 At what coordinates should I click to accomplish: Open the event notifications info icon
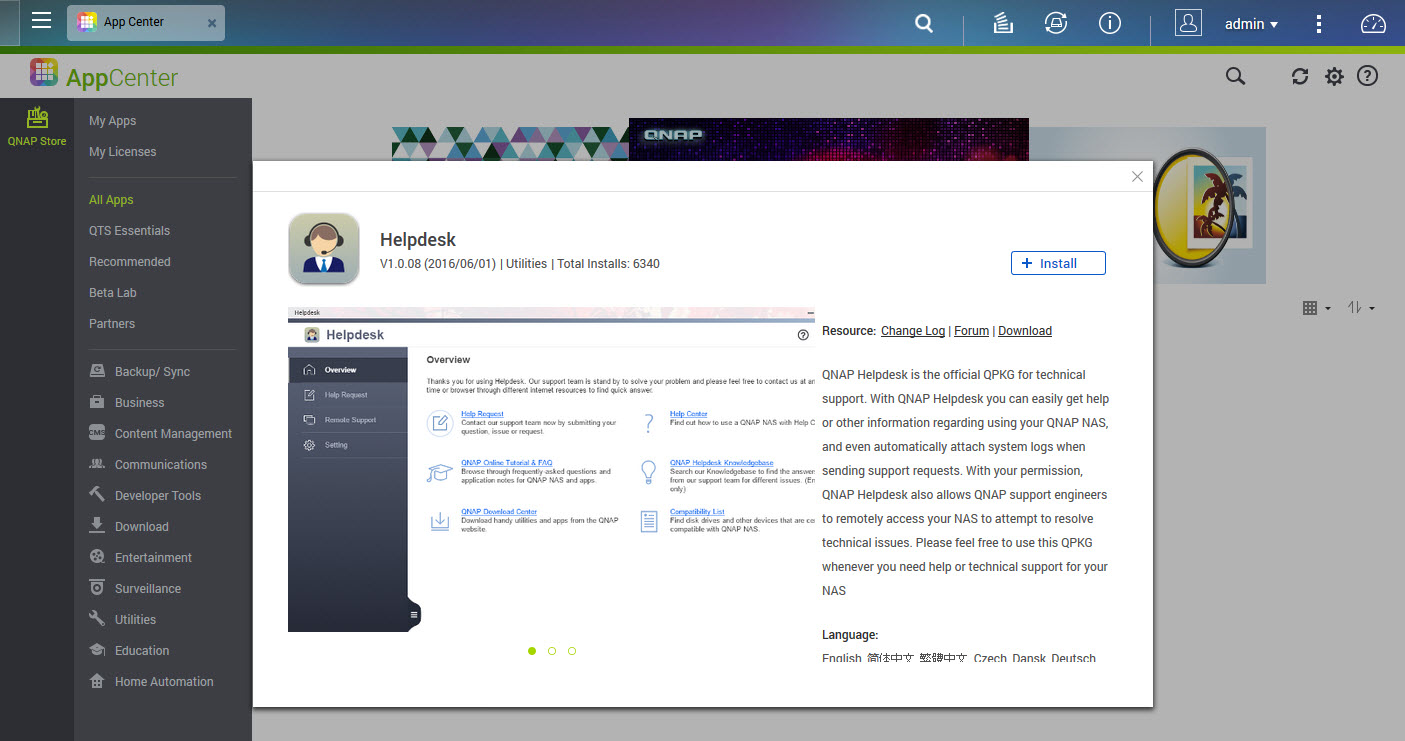(1109, 24)
